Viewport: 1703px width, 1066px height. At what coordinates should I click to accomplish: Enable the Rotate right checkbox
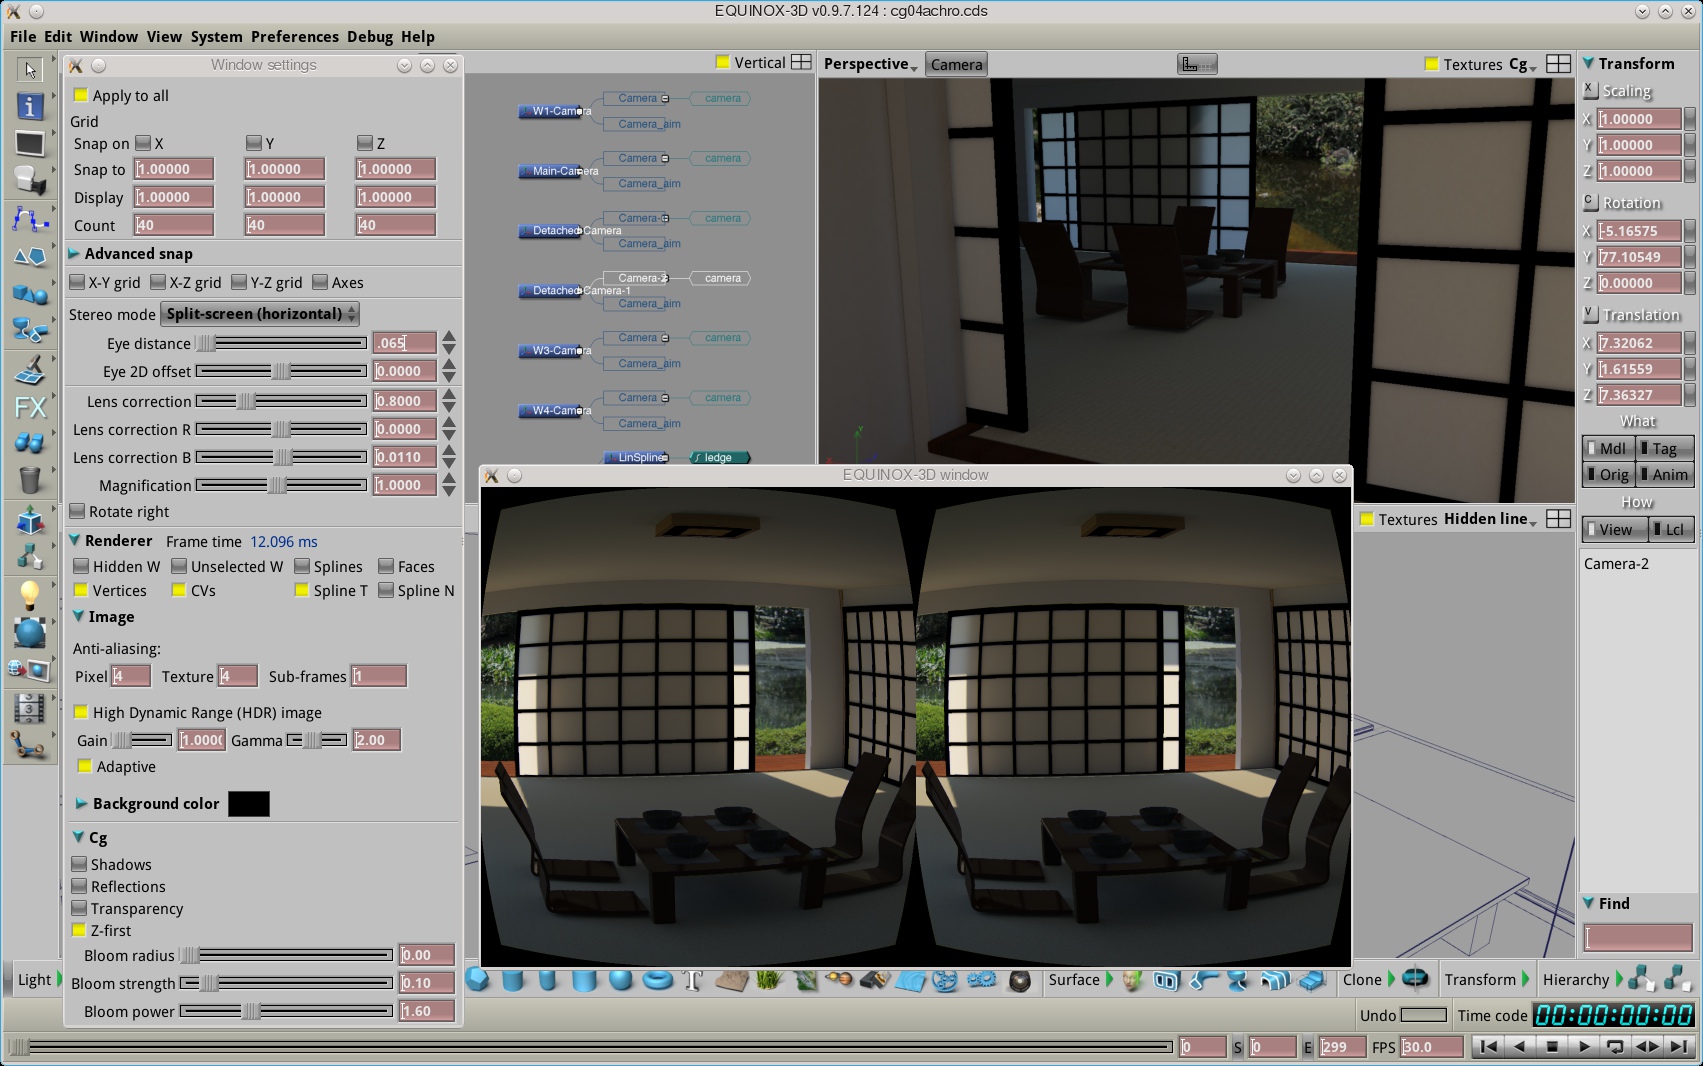(x=77, y=511)
